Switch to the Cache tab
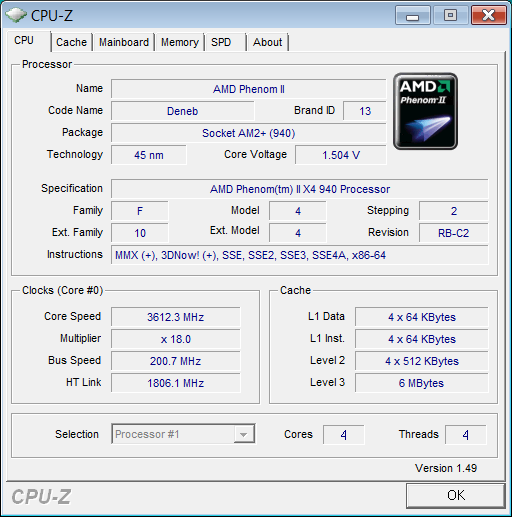Image resolution: width=512 pixels, height=517 pixels. click(x=71, y=42)
